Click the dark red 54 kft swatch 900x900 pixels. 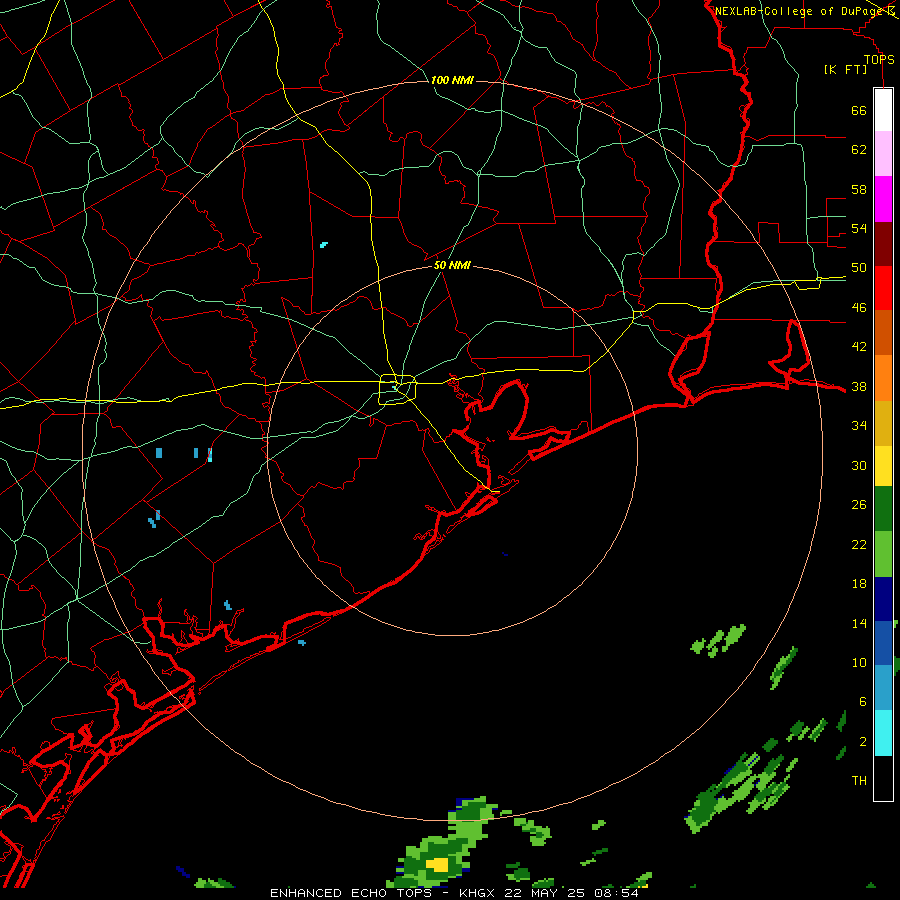pyautogui.click(x=883, y=244)
